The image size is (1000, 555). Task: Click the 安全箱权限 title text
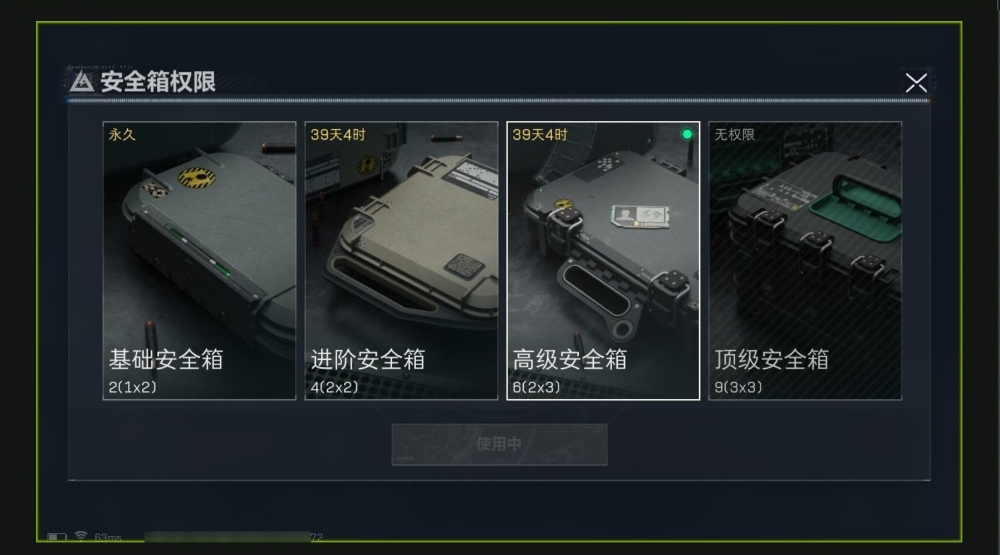click(x=158, y=82)
